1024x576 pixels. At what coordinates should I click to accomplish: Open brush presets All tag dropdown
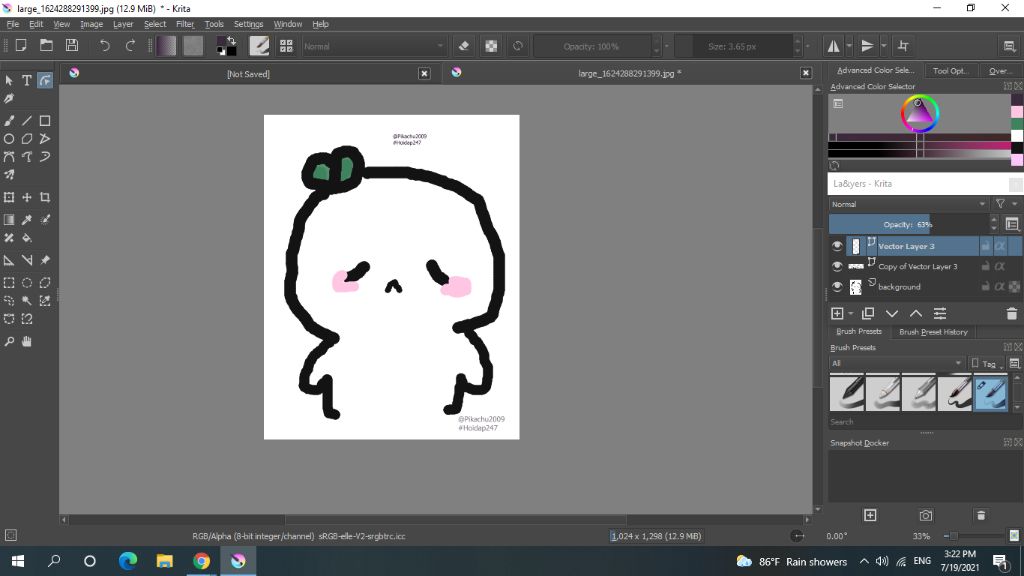pyautogui.click(x=897, y=363)
